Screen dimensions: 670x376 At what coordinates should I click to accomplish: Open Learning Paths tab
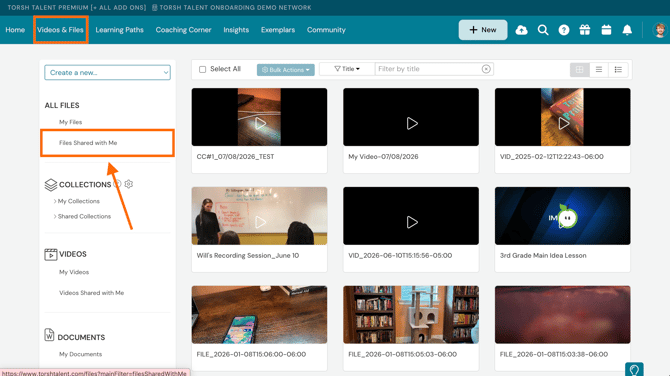tap(119, 30)
